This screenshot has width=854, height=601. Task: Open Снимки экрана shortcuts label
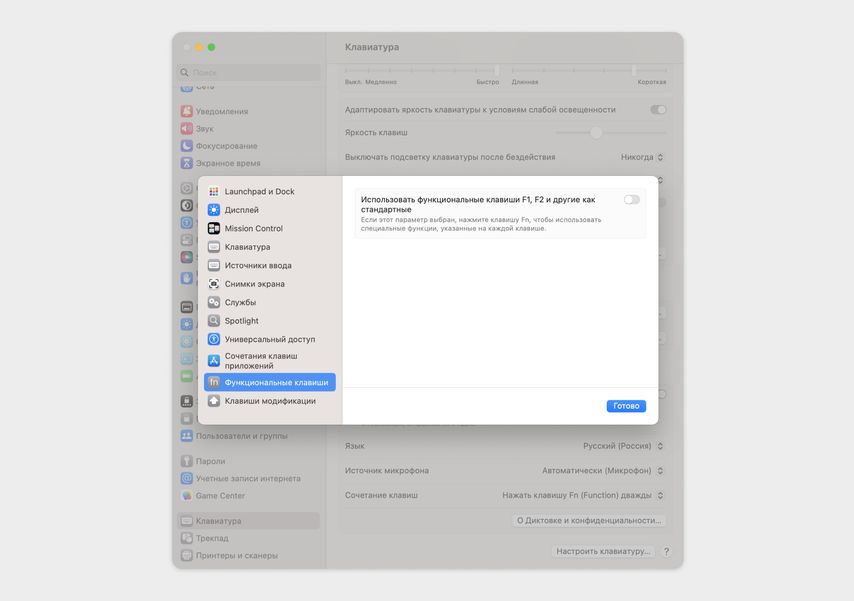254,284
